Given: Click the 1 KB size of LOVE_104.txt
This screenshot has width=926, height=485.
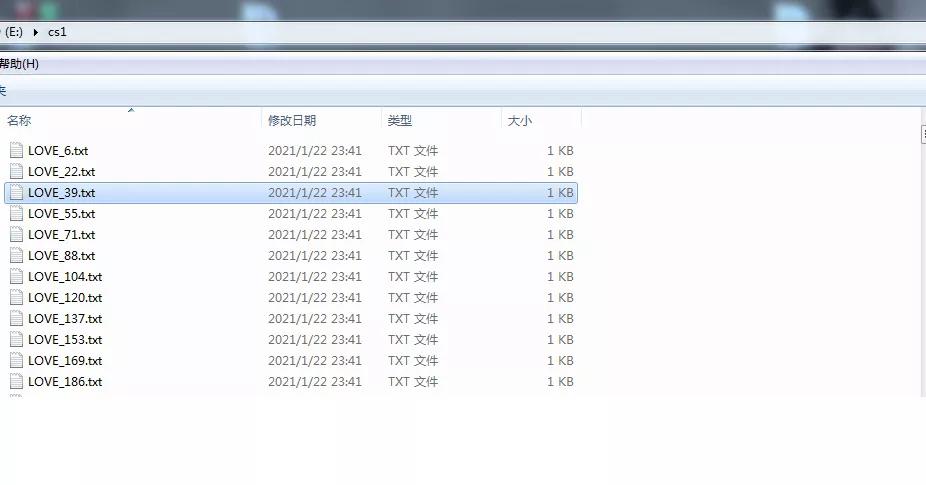Looking at the screenshot, I should [x=560, y=276].
